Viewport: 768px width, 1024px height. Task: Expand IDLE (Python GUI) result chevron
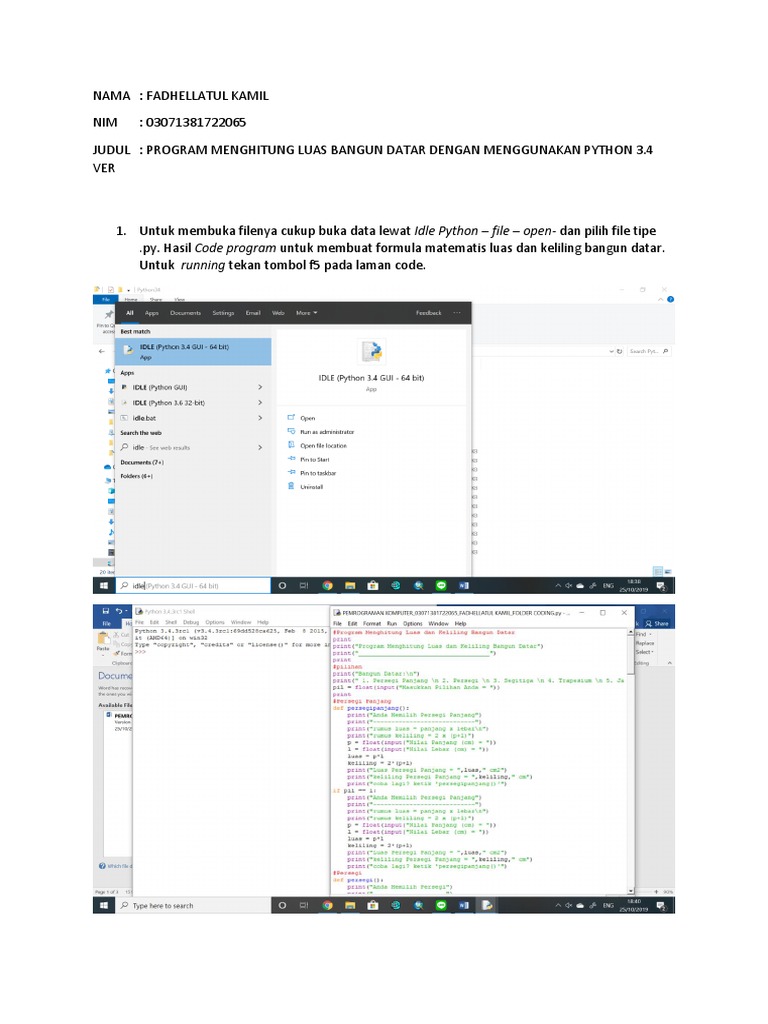(260, 387)
